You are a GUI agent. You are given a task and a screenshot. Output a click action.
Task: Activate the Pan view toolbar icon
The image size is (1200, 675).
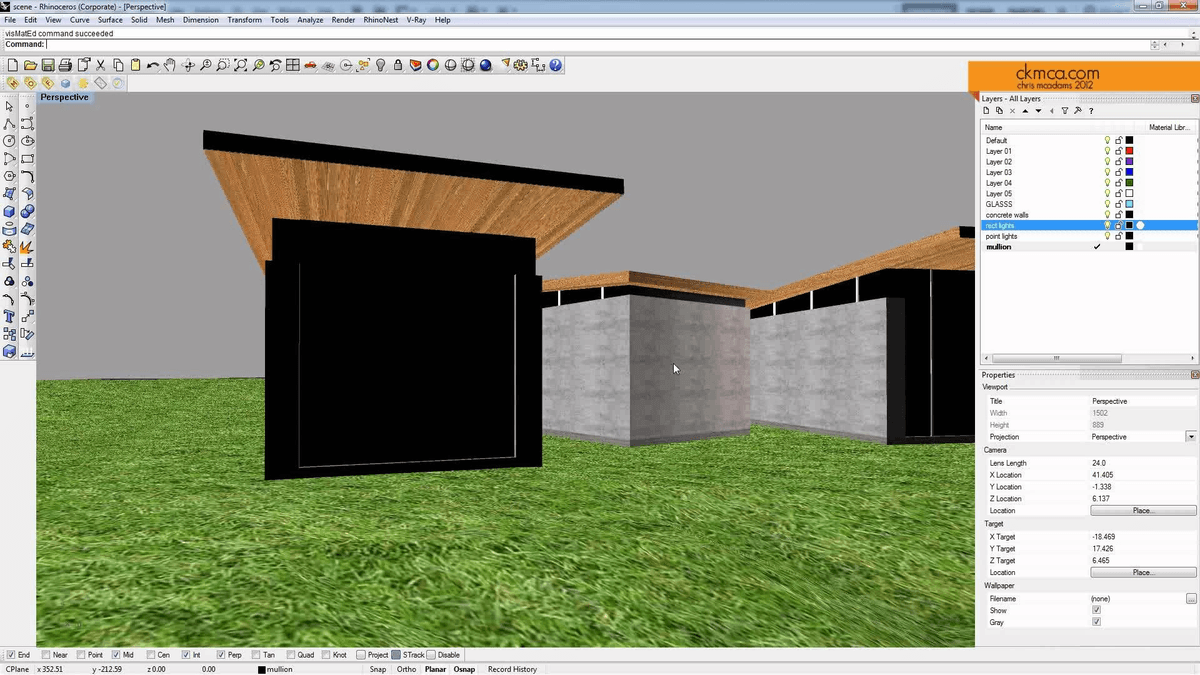tap(170, 65)
